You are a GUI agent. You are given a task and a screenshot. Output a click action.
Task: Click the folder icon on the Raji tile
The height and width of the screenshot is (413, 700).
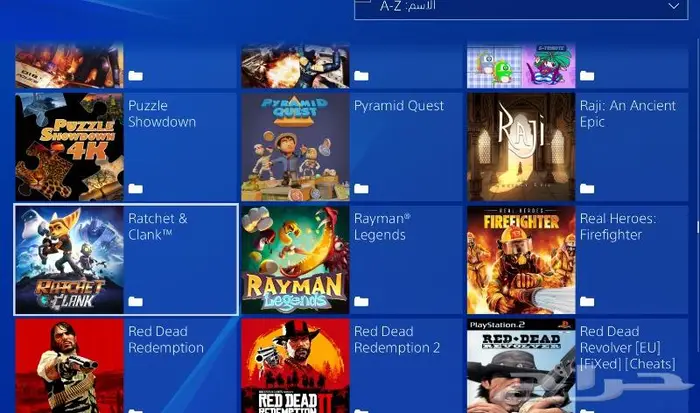(x=587, y=188)
